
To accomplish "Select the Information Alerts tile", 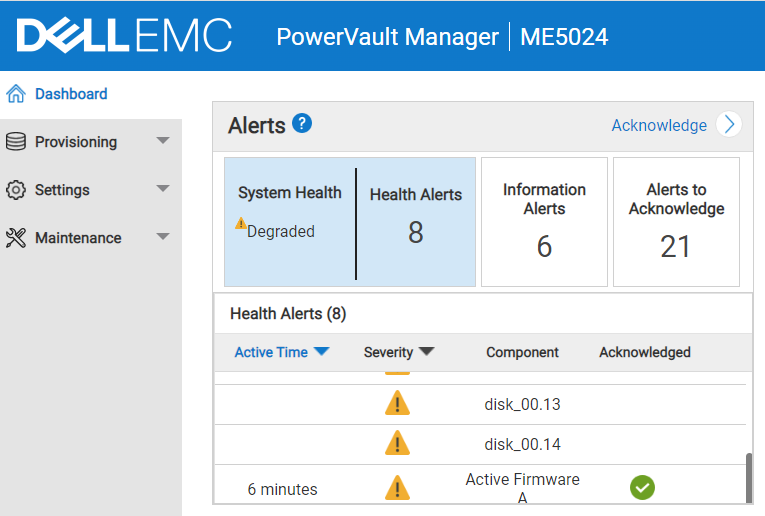I will 544,222.
